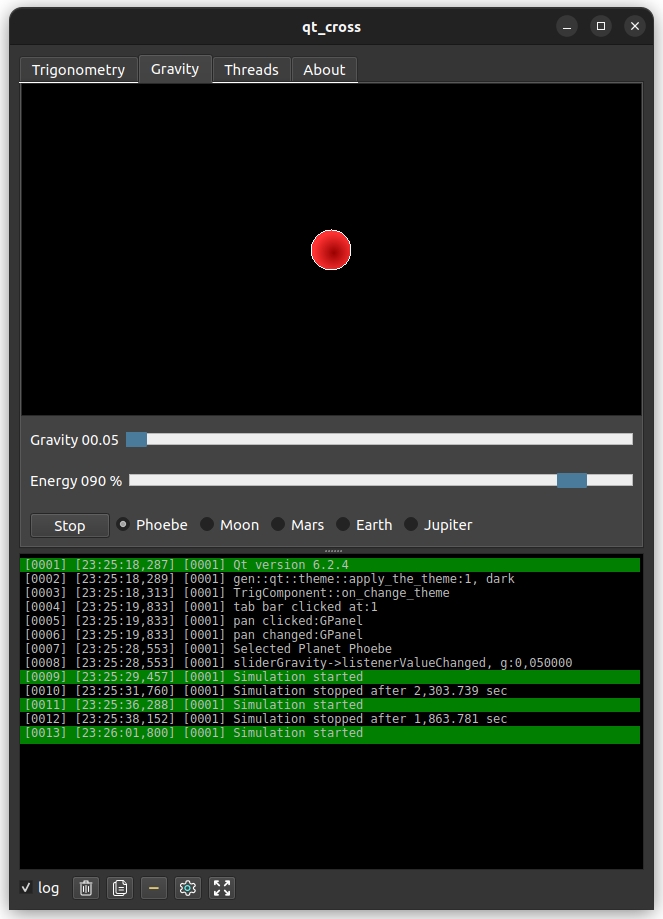Choose Mars as the planet
The image size is (663, 919).
pyautogui.click(x=278, y=525)
